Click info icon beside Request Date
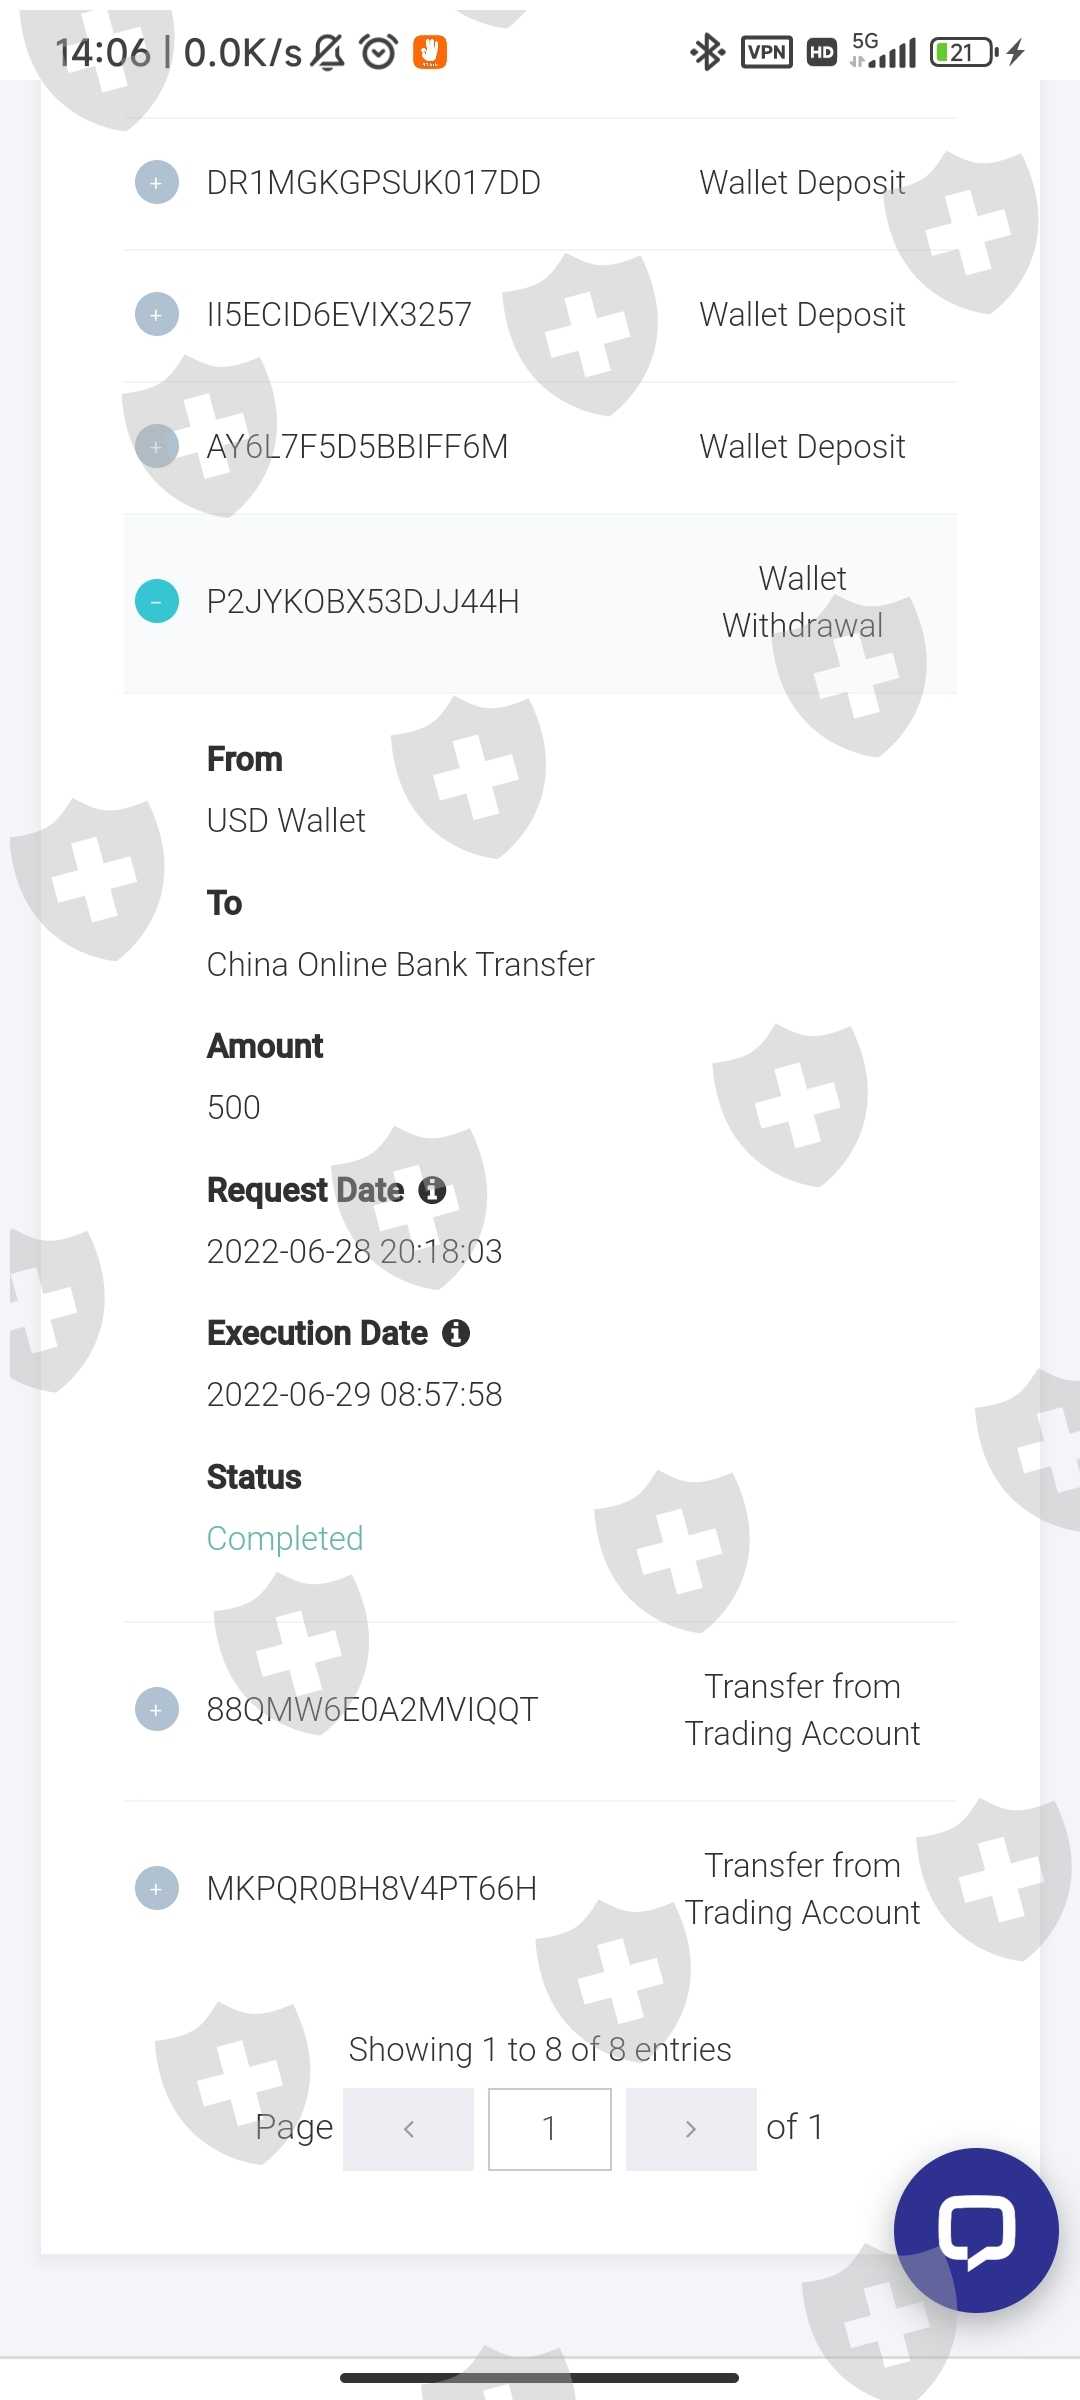 tap(432, 1190)
